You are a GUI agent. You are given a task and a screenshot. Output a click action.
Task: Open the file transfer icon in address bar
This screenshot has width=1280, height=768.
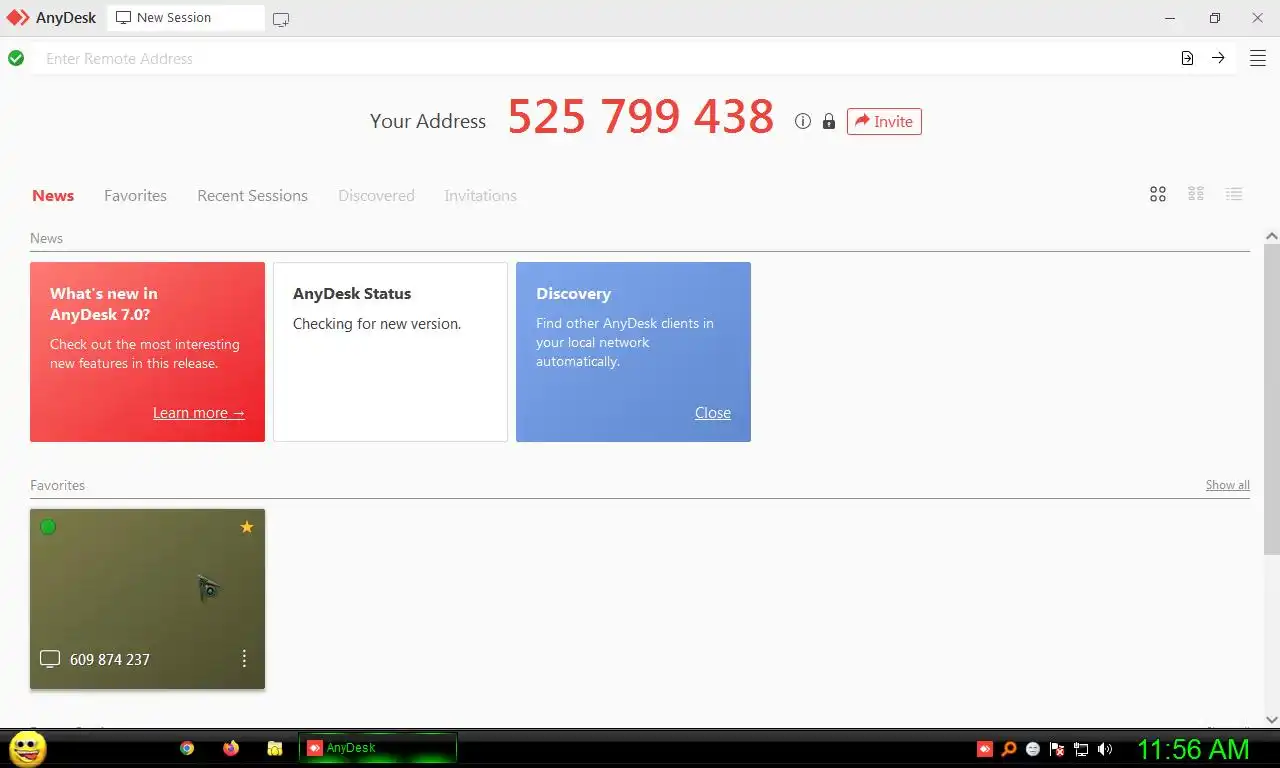click(1187, 58)
